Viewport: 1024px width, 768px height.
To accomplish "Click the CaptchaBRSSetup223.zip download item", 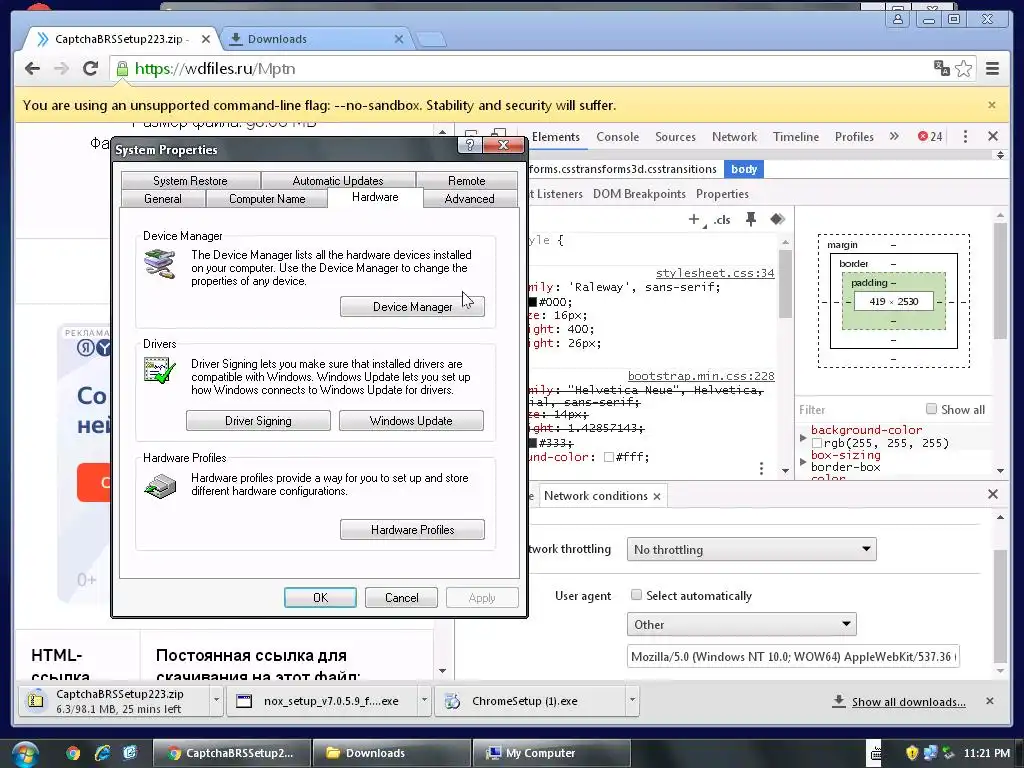I will 114,701.
